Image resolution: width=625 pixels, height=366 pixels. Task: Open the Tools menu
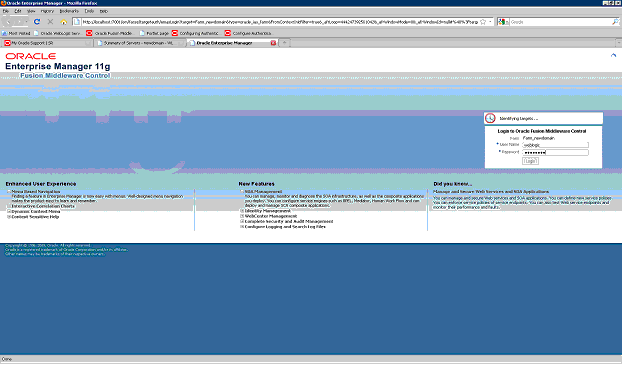coord(89,11)
